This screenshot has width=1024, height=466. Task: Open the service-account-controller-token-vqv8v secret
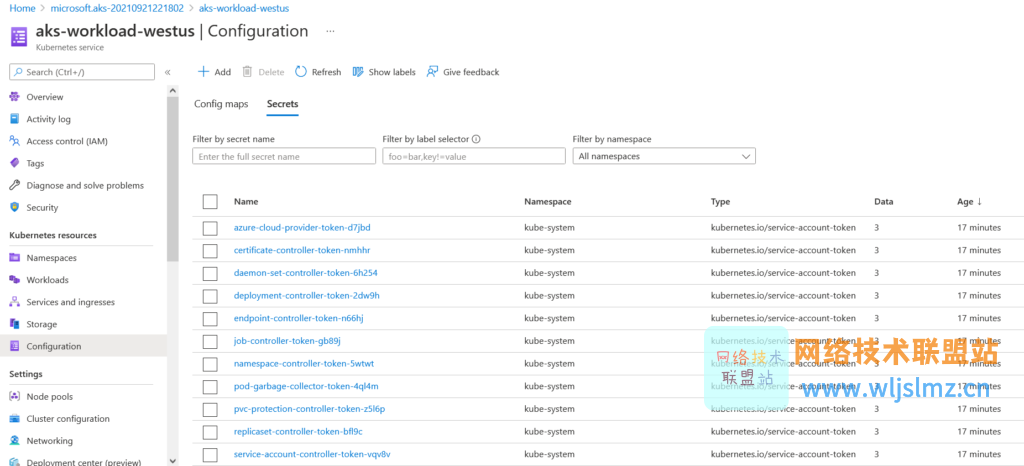[x=312, y=454]
